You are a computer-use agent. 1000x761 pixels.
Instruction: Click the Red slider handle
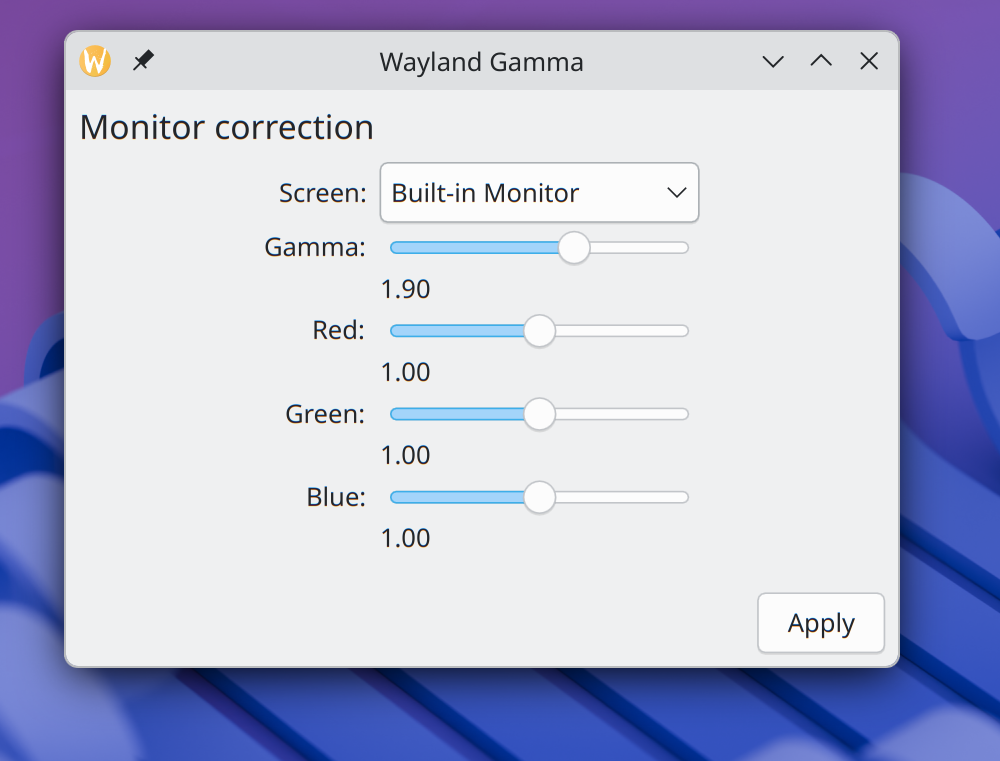pos(540,330)
